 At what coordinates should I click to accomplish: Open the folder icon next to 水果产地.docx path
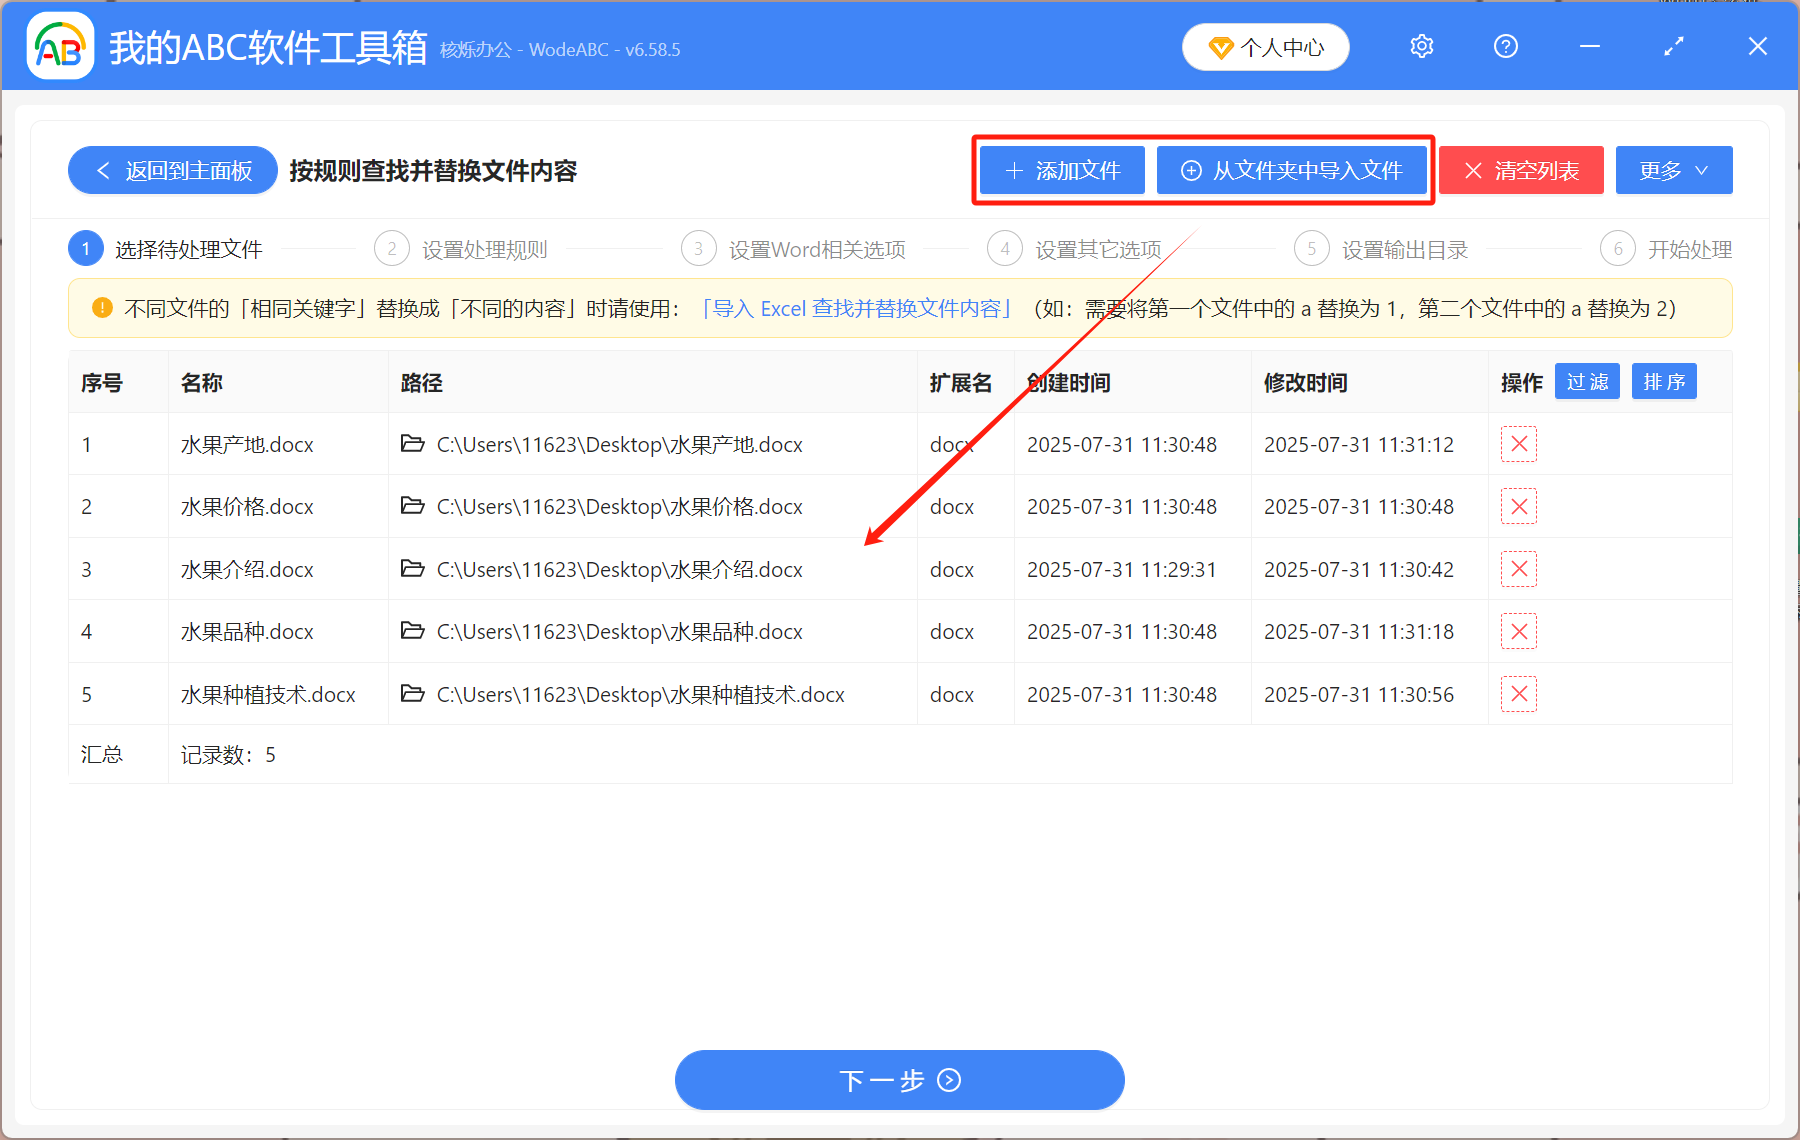point(413,444)
